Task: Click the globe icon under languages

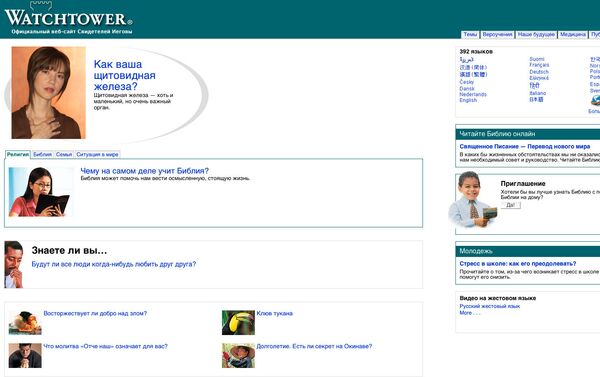Action: [596, 101]
